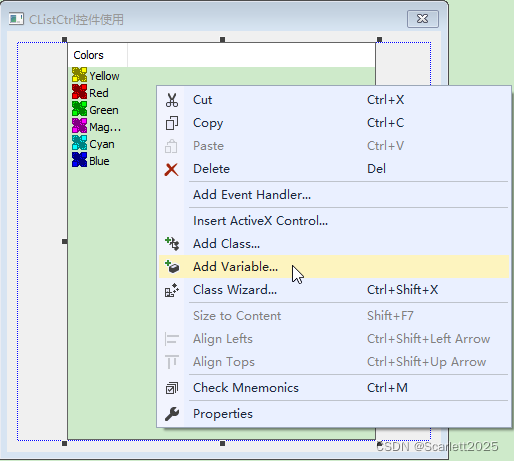The image size is (514, 461).
Task: Click the greyed Paste clipboard icon
Action: coord(171,146)
